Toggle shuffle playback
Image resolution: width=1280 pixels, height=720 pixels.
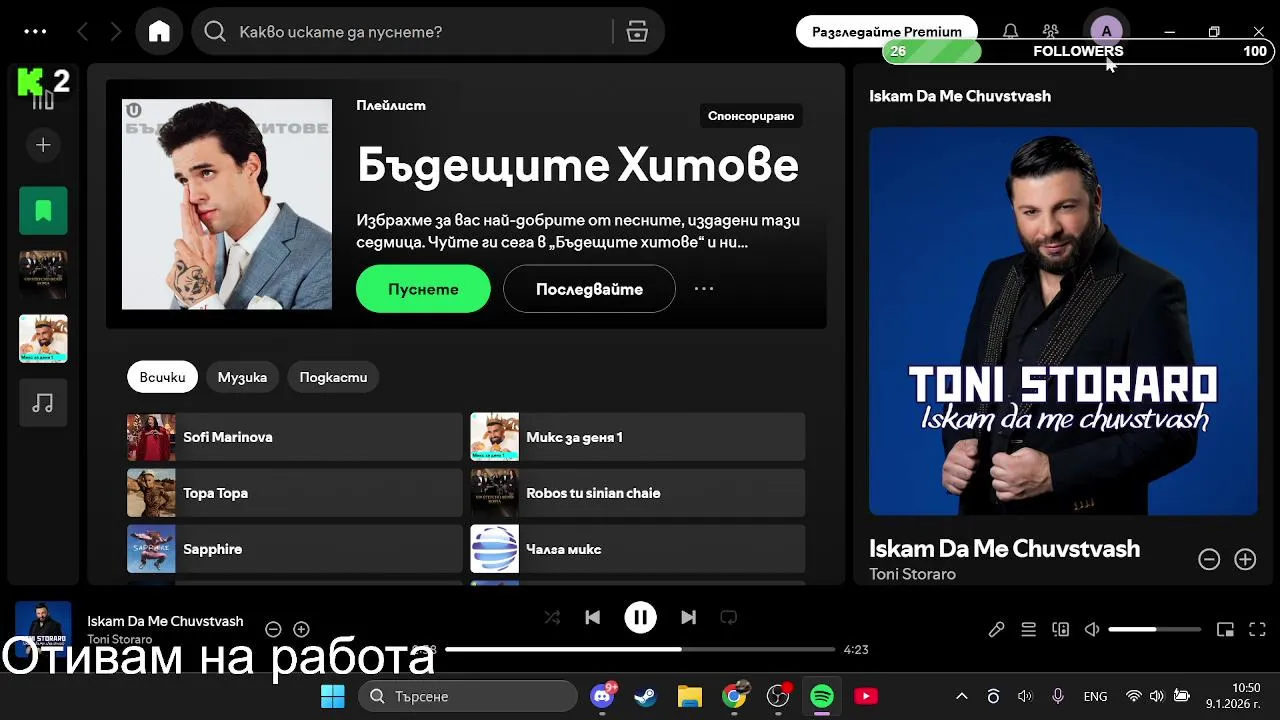[x=552, y=617]
